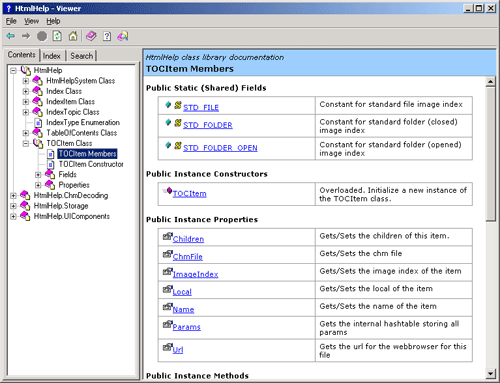Click the search book toolbar icon

click(123, 36)
